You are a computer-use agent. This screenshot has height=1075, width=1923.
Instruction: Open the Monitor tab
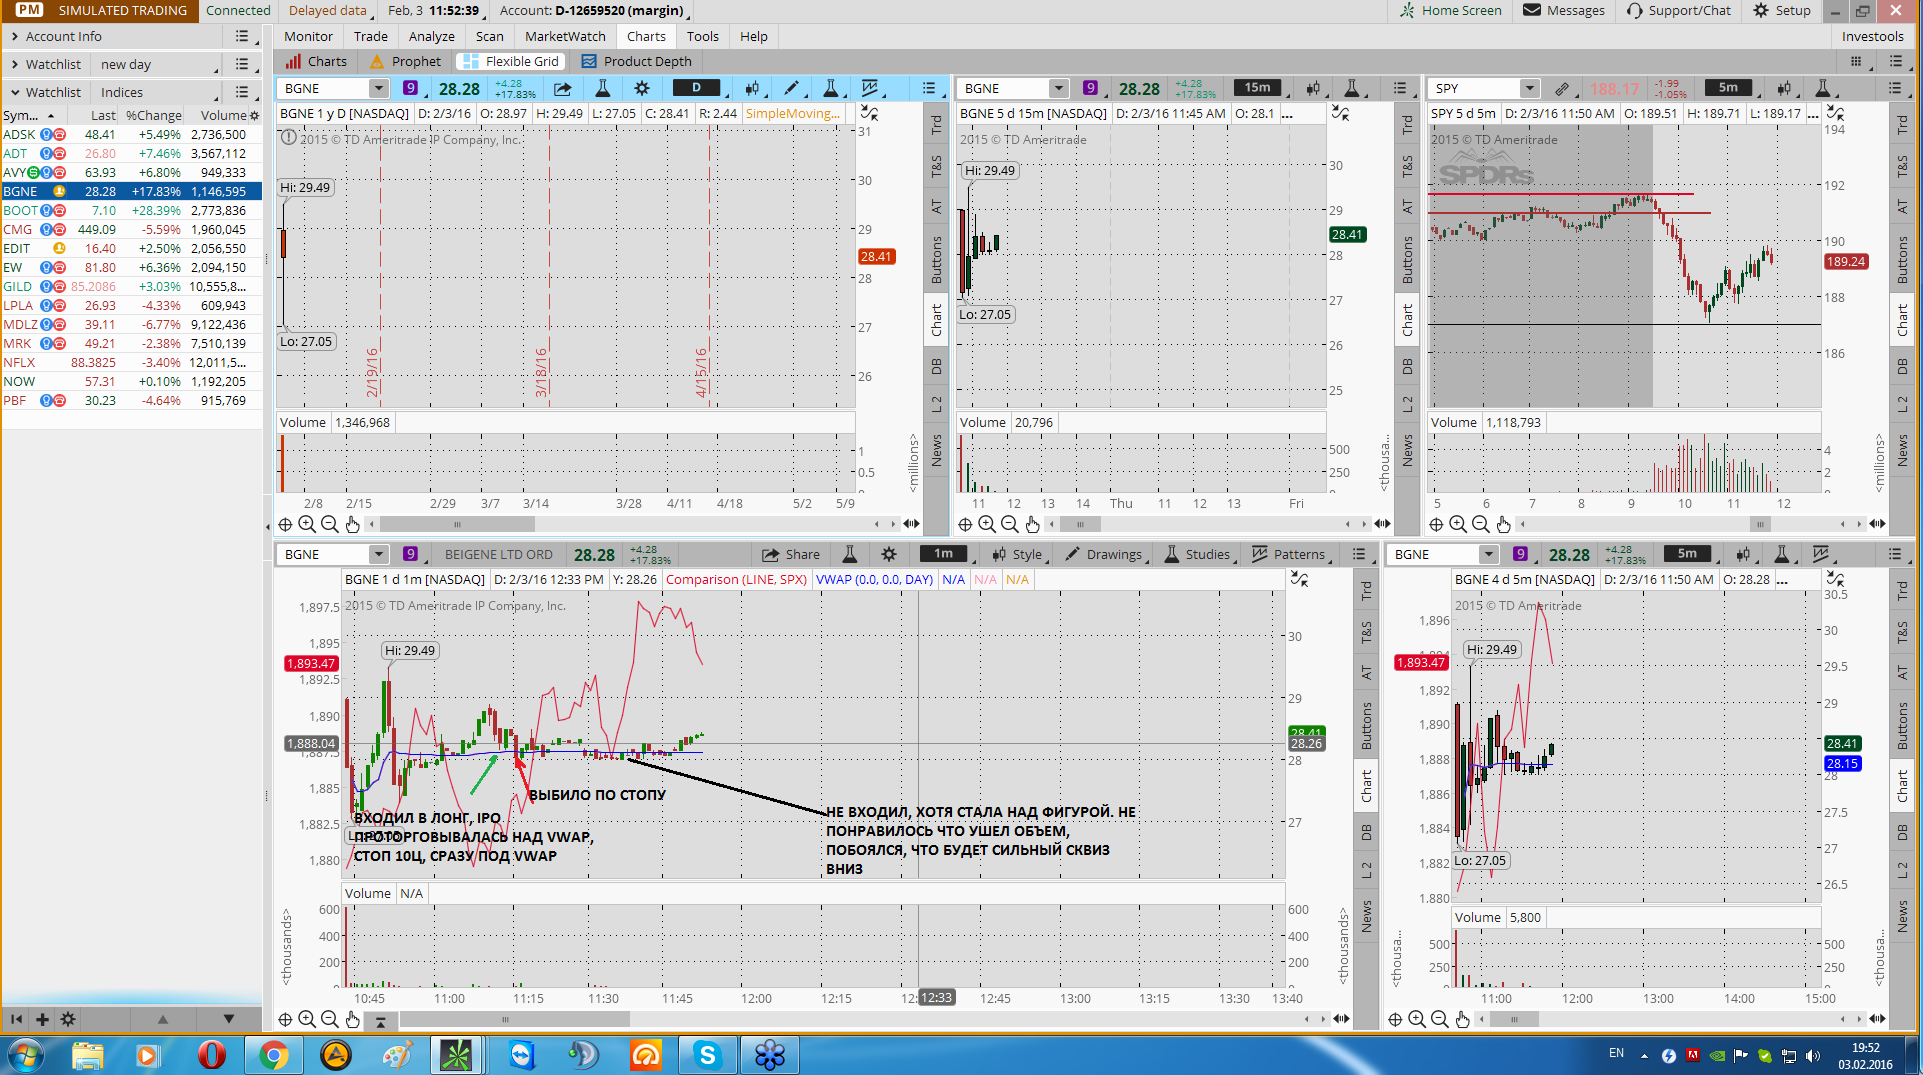pyautogui.click(x=308, y=36)
